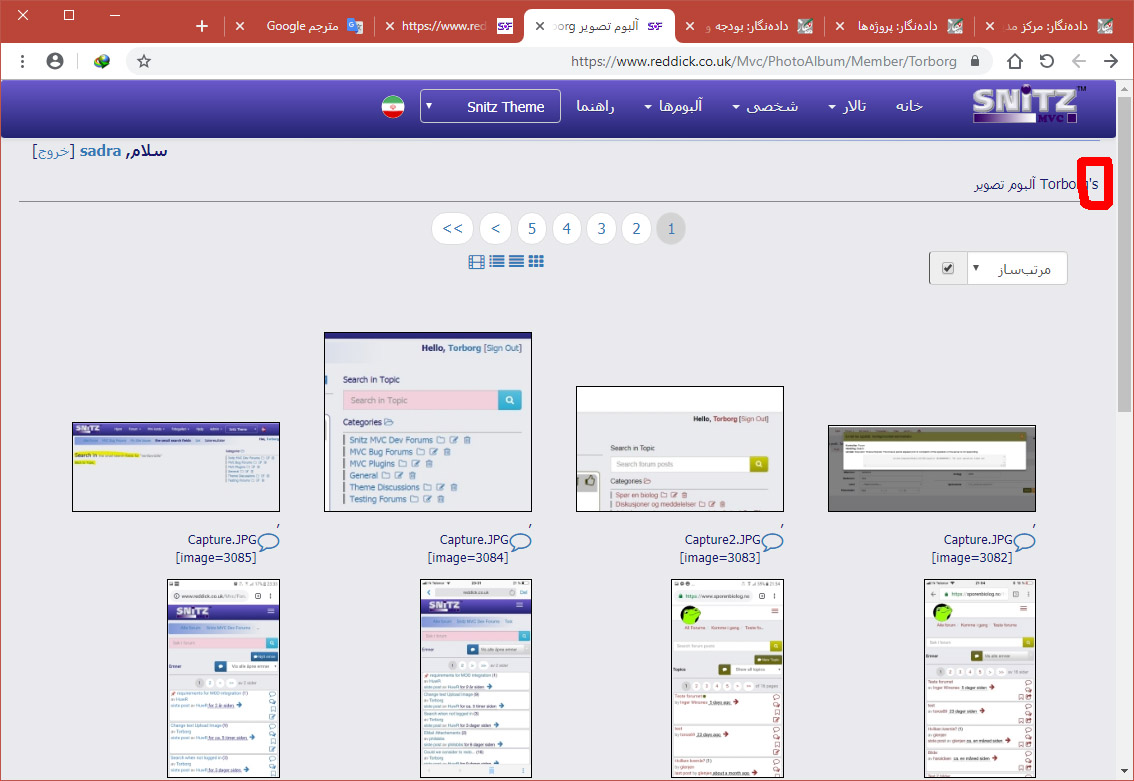The width and height of the screenshot is (1134, 781).
Task: Click the Iran flag language icon
Action: [392, 107]
